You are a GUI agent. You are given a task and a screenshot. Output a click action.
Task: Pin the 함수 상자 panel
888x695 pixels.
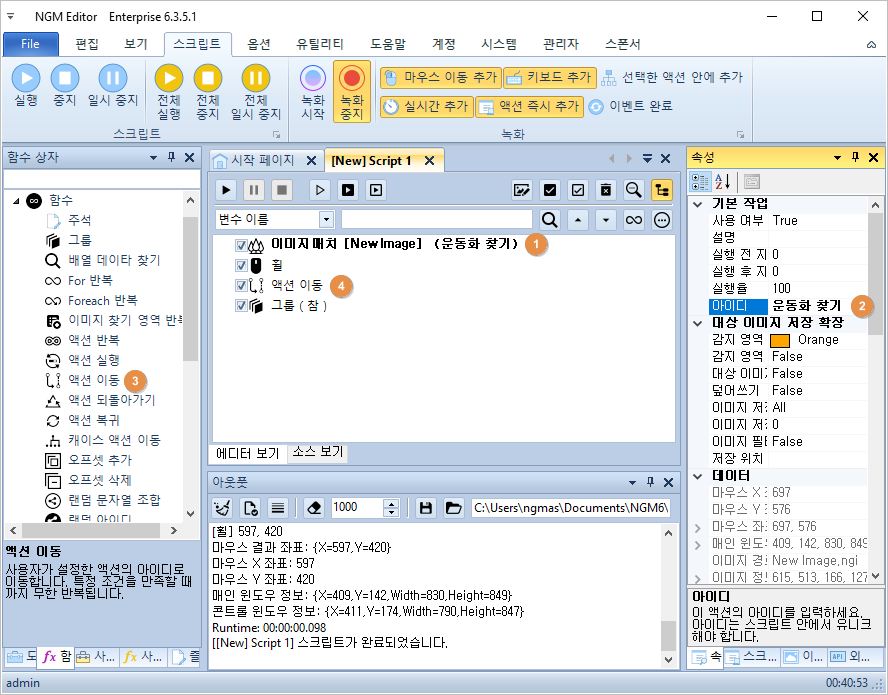tap(172, 157)
